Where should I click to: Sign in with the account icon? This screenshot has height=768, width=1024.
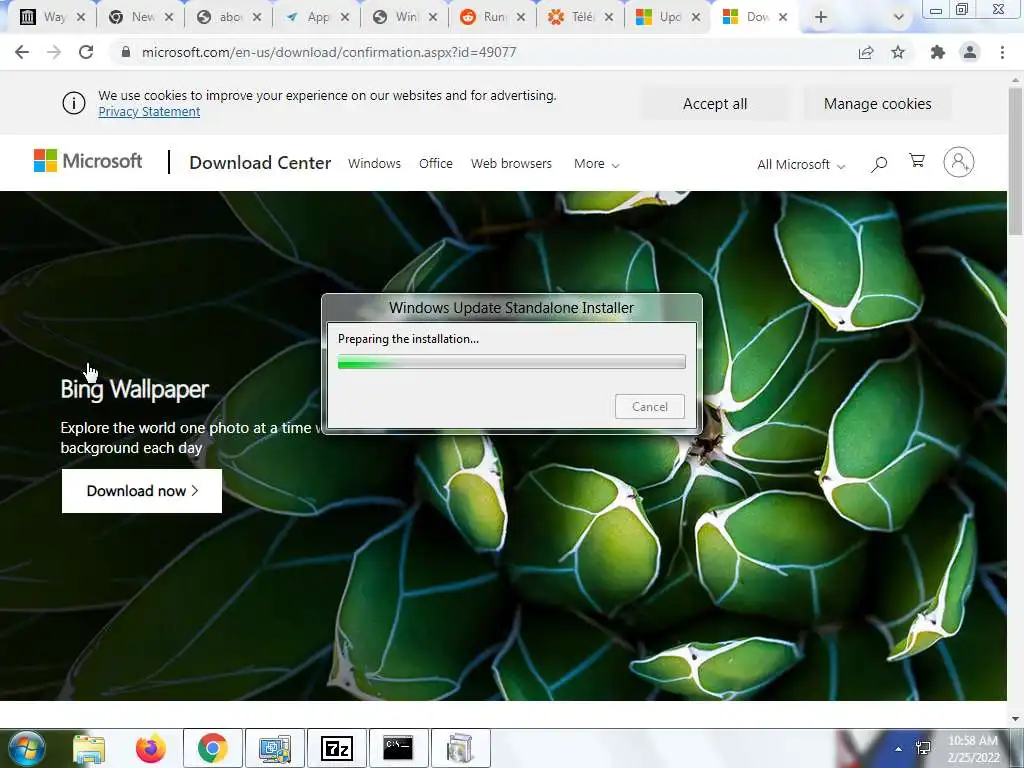pyautogui.click(x=959, y=162)
